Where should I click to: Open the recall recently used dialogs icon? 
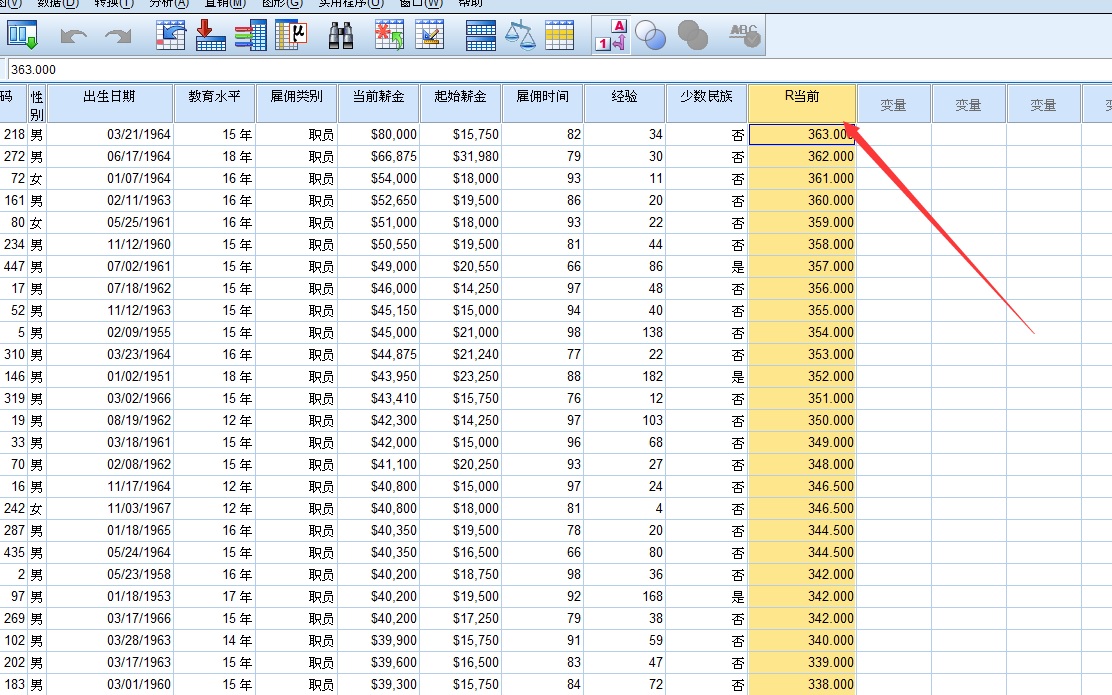point(22,35)
